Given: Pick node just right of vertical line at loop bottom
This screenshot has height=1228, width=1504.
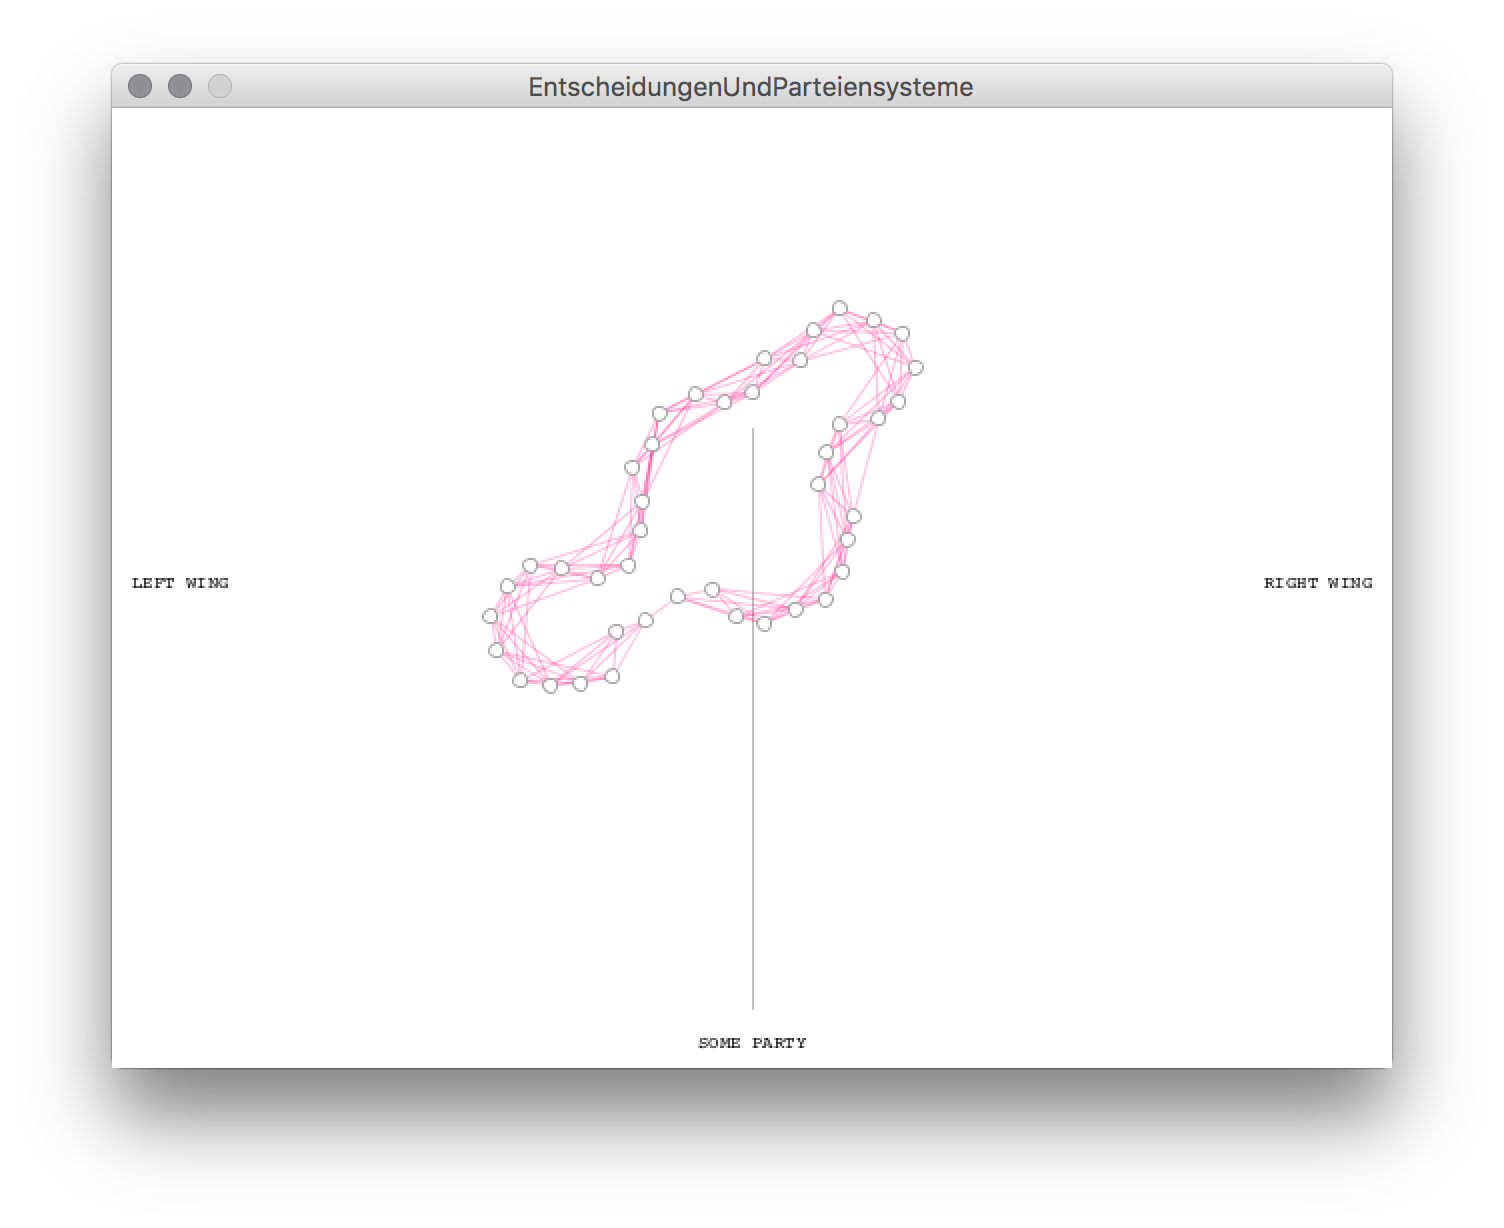Looking at the screenshot, I should point(764,624).
